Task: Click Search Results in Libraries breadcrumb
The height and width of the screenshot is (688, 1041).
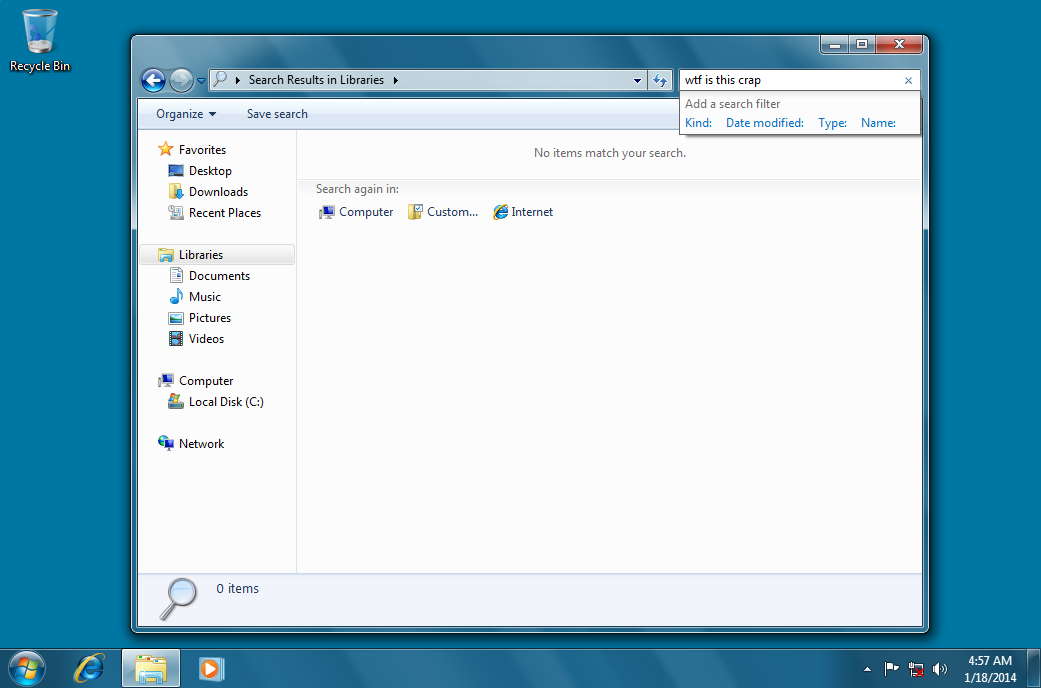Action: click(x=316, y=80)
